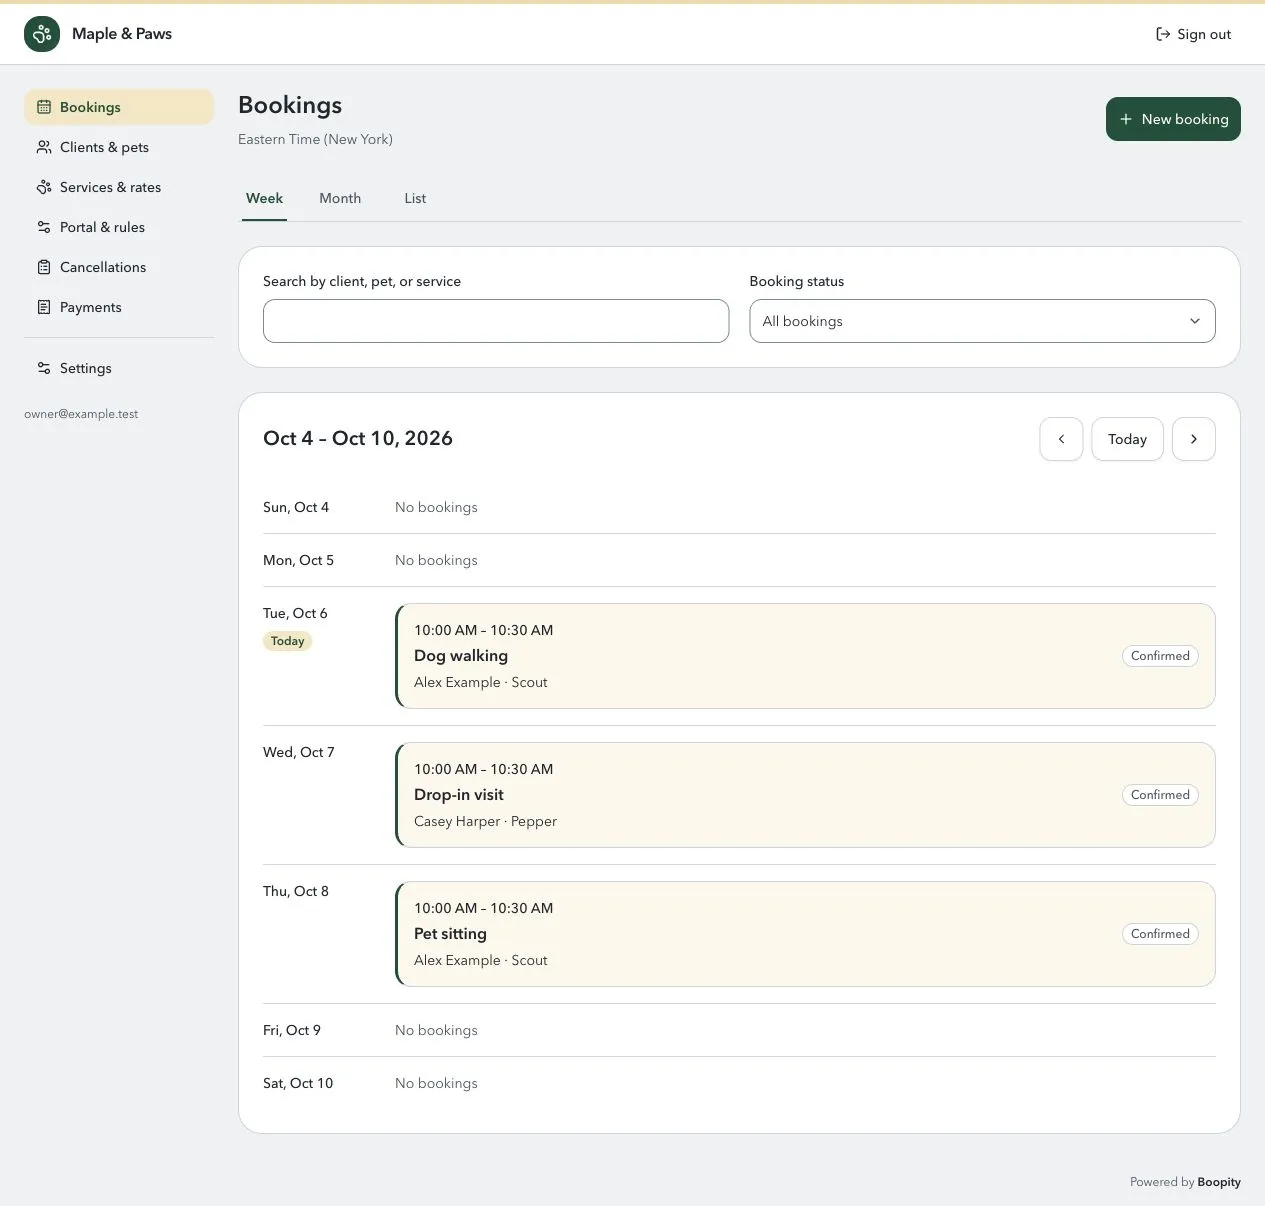Create a New booking

1173,119
